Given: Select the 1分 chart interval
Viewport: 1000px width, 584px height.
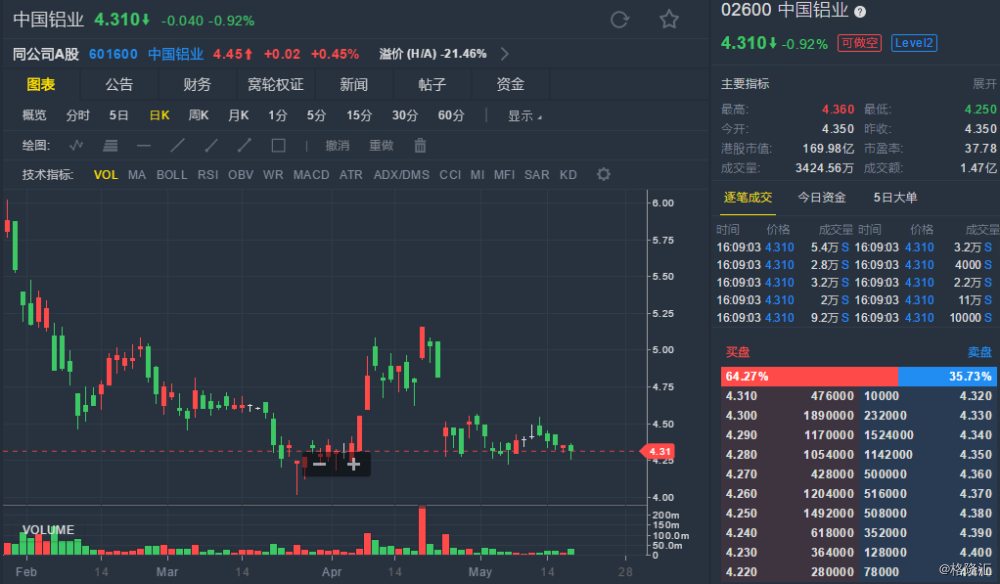Looking at the screenshot, I should 277,115.
